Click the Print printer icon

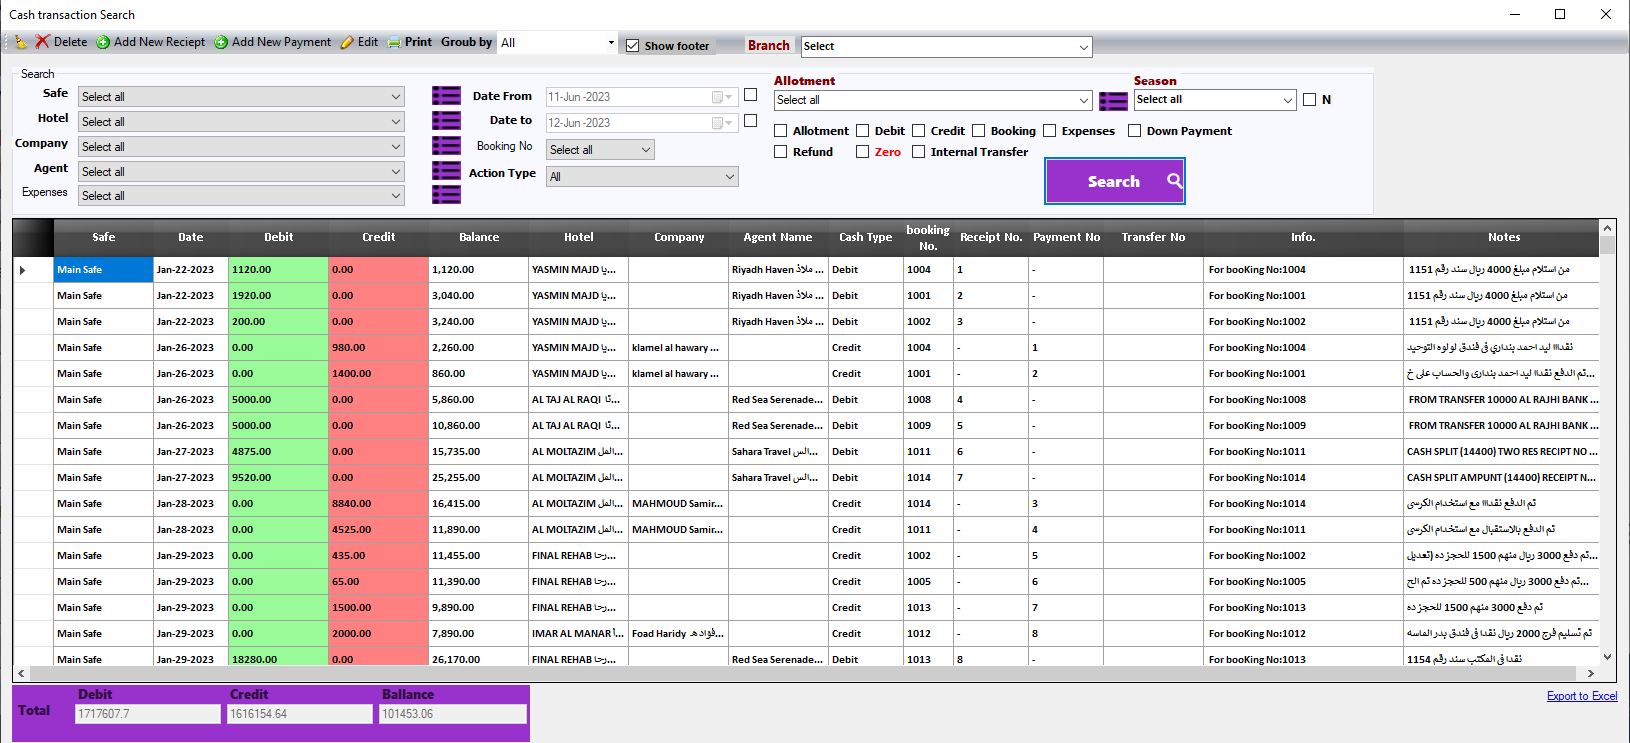pyautogui.click(x=394, y=42)
